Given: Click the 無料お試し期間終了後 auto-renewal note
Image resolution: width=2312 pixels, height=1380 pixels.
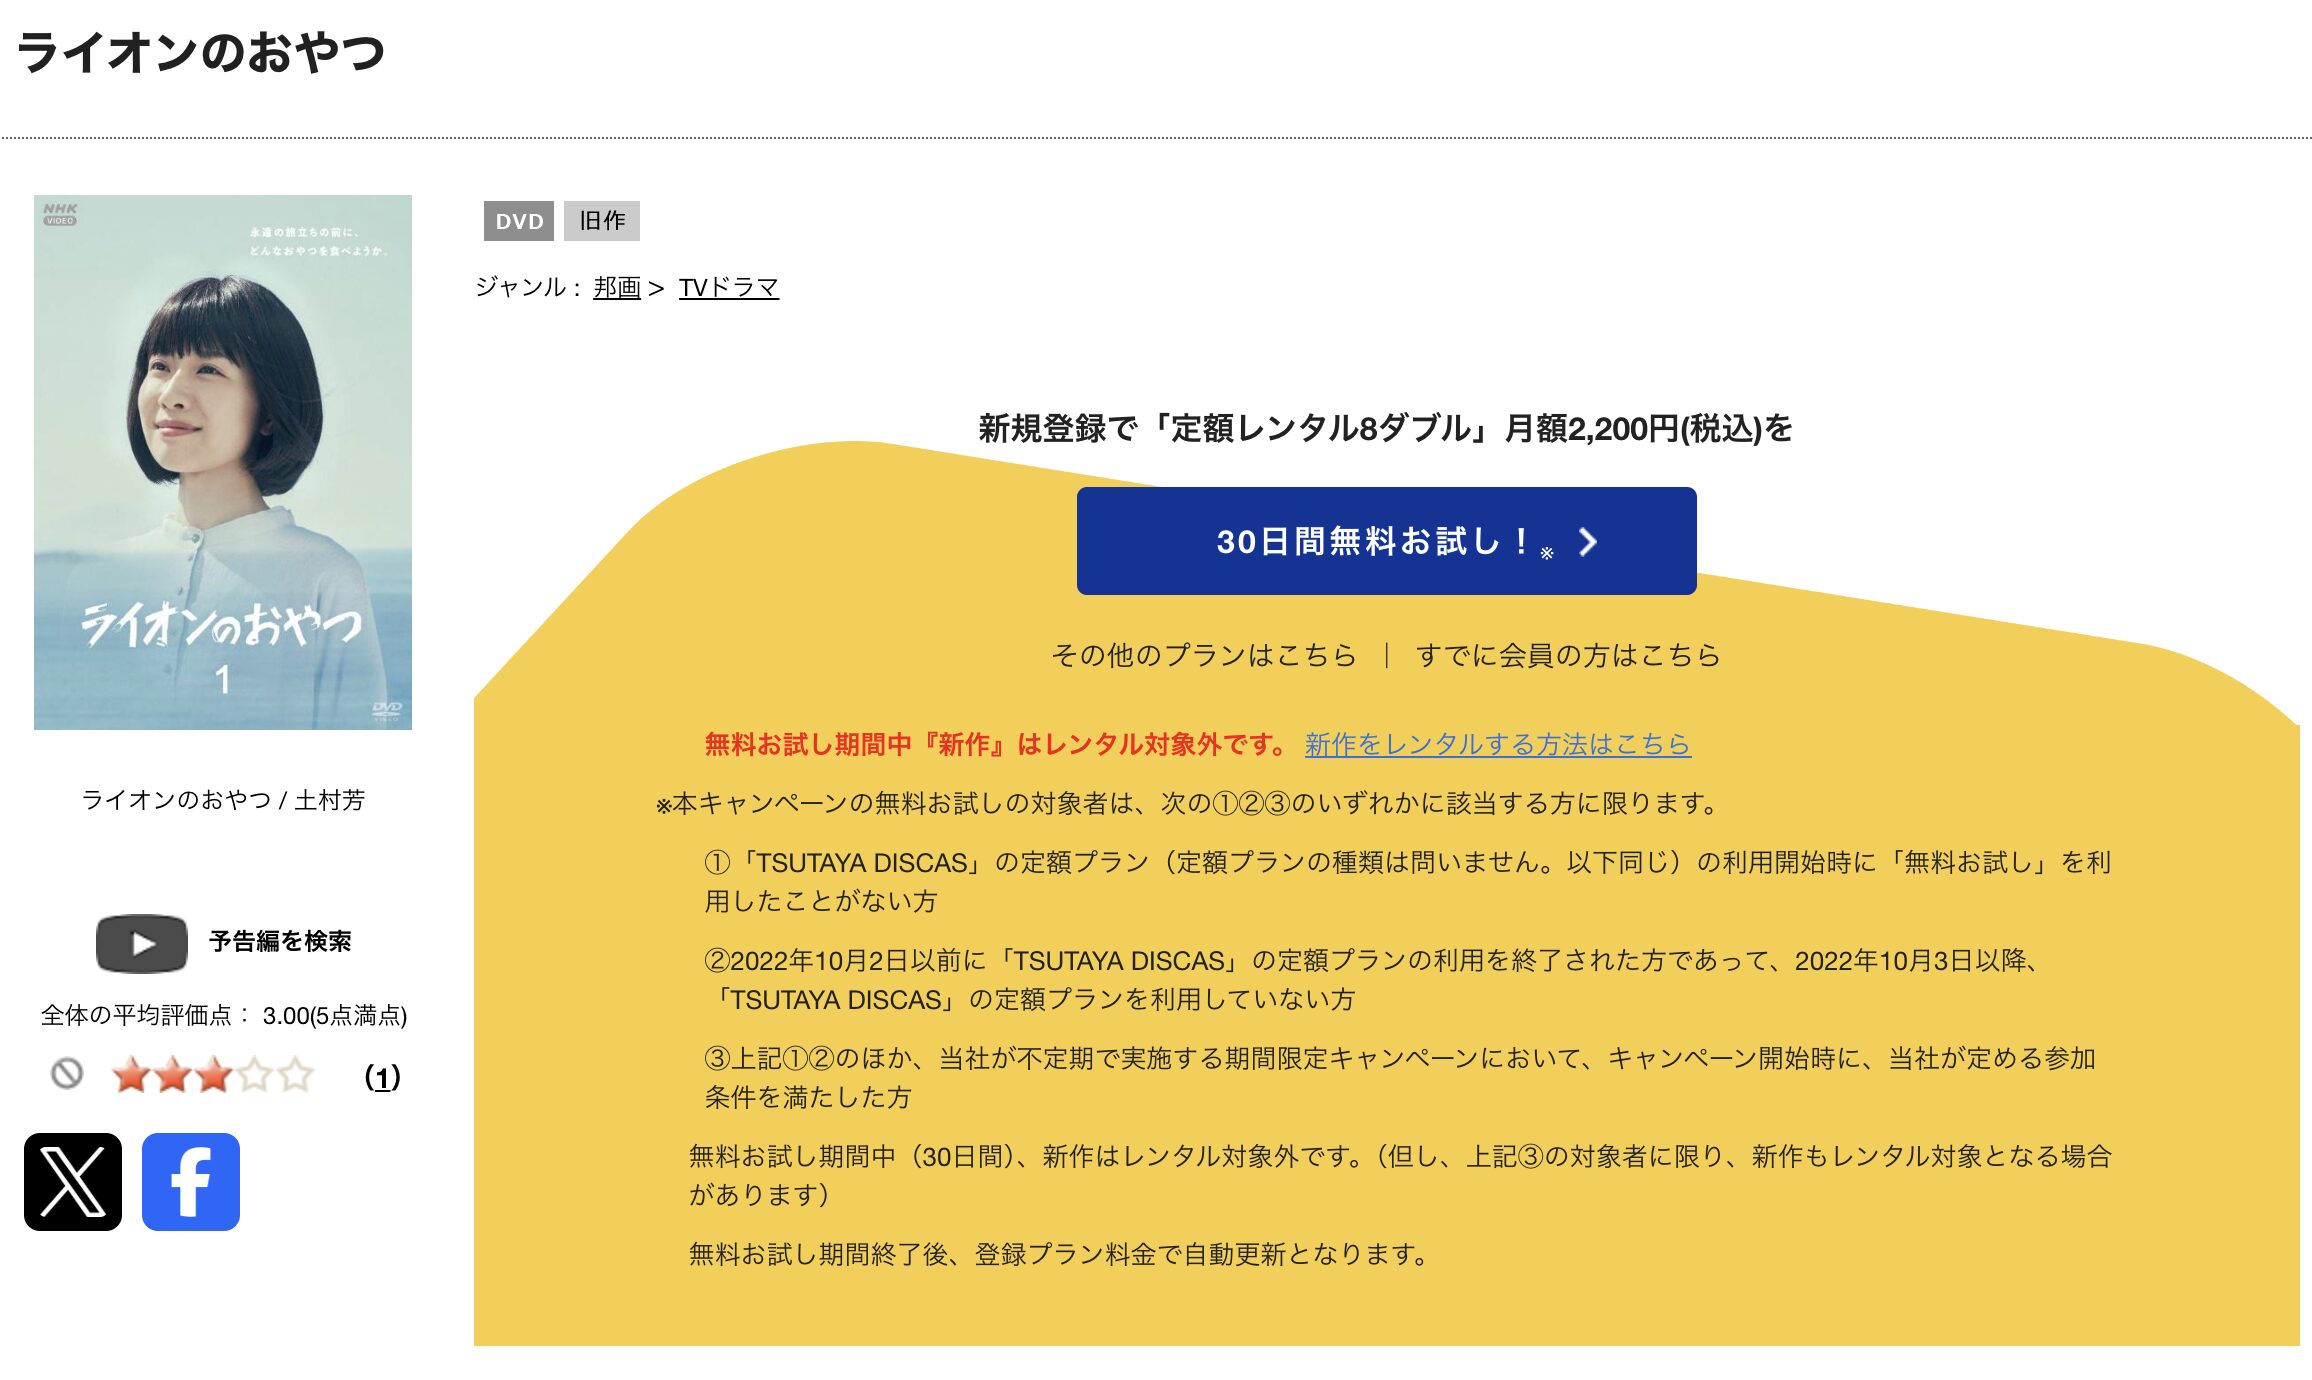Looking at the screenshot, I should pos(1059,1255).
